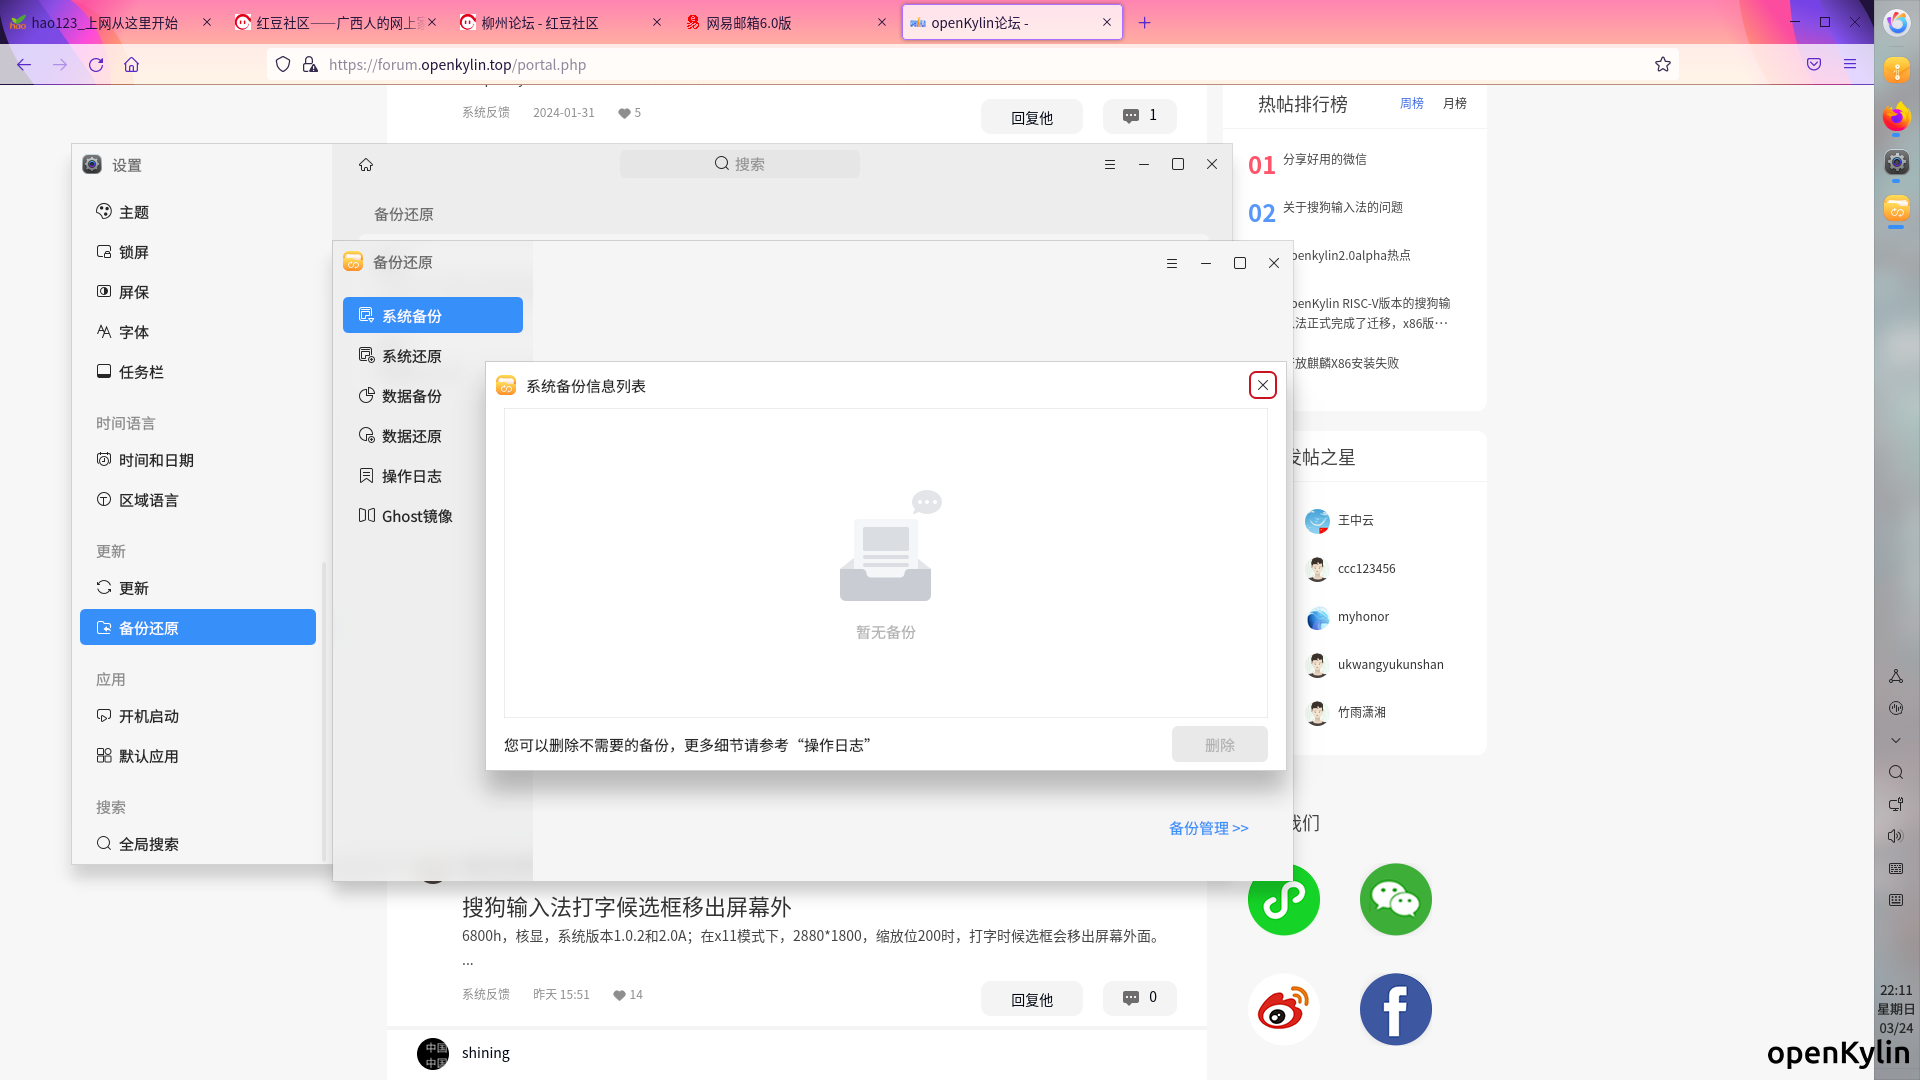Click the 回复他 button on first post
The height and width of the screenshot is (1080, 1920).
click(1031, 118)
